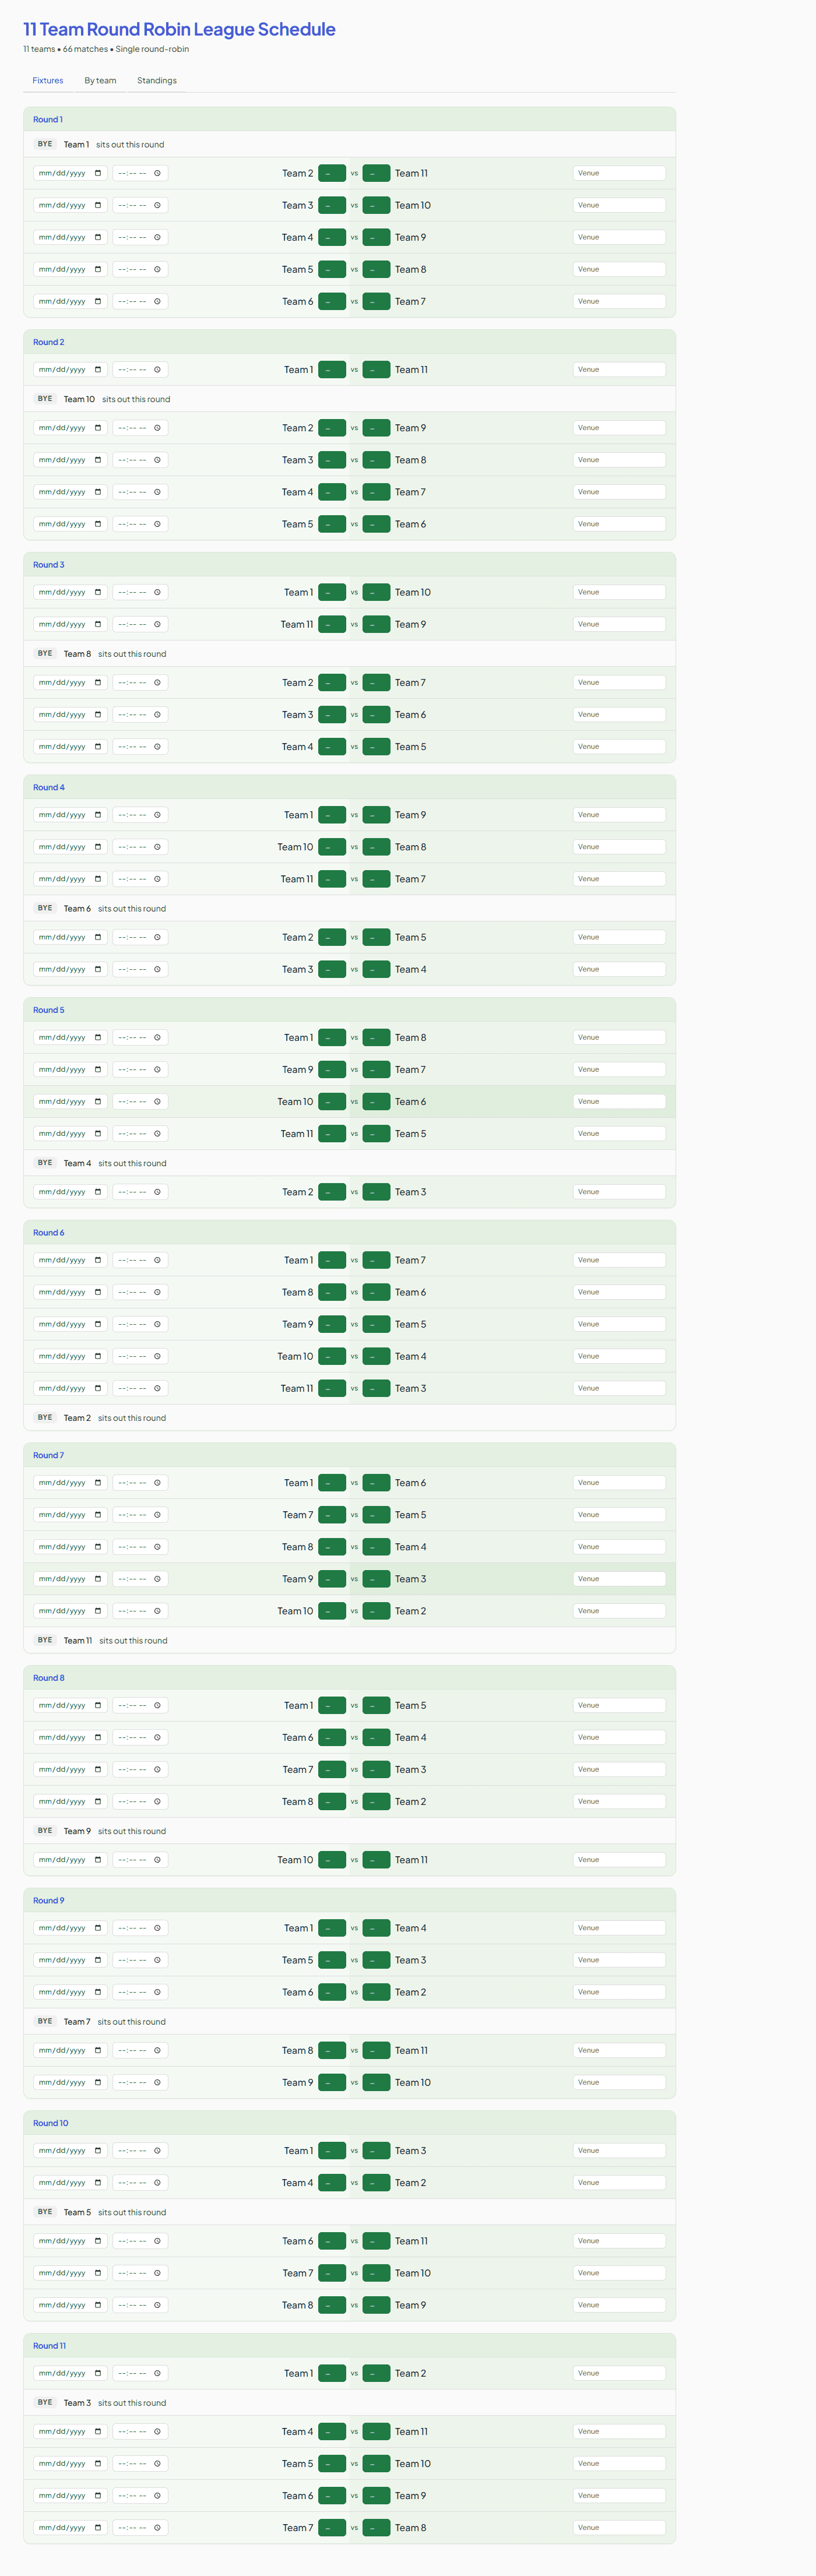The image size is (816, 2576).
Task: Open clock picker for Team 1 vs Team 11
Action: coord(157,369)
